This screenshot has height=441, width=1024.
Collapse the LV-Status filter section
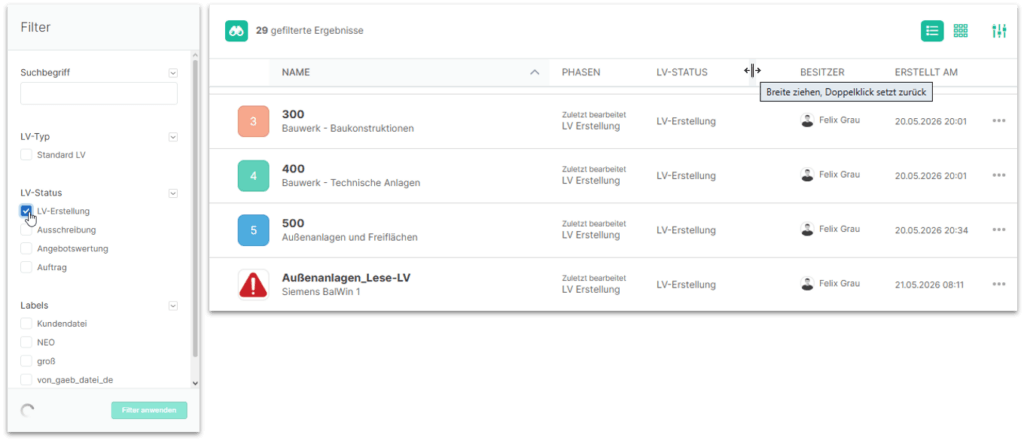[x=173, y=193]
